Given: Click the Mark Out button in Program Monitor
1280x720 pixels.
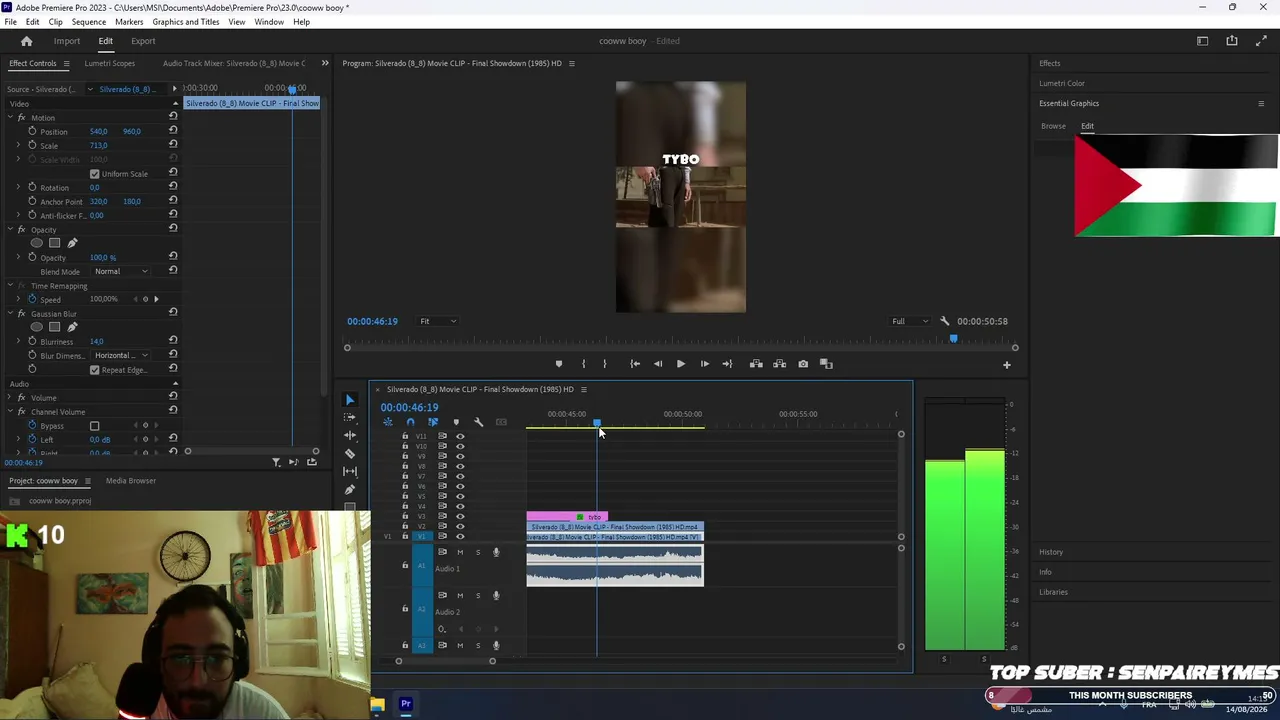Looking at the screenshot, I should (x=604, y=364).
